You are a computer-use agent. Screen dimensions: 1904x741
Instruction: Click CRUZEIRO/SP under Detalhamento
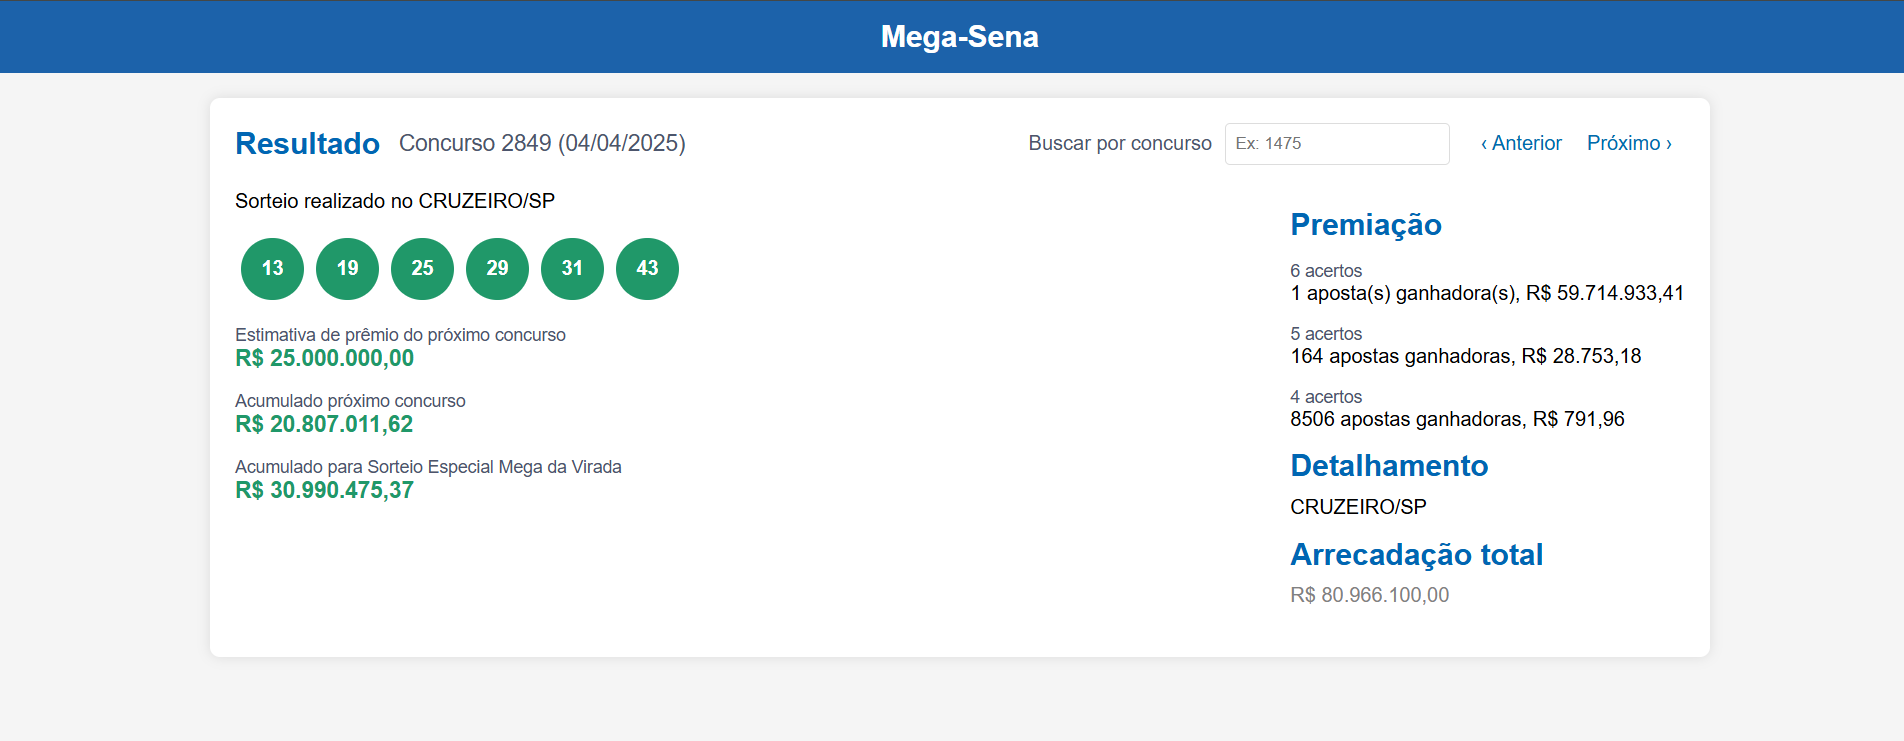[x=1358, y=507]
